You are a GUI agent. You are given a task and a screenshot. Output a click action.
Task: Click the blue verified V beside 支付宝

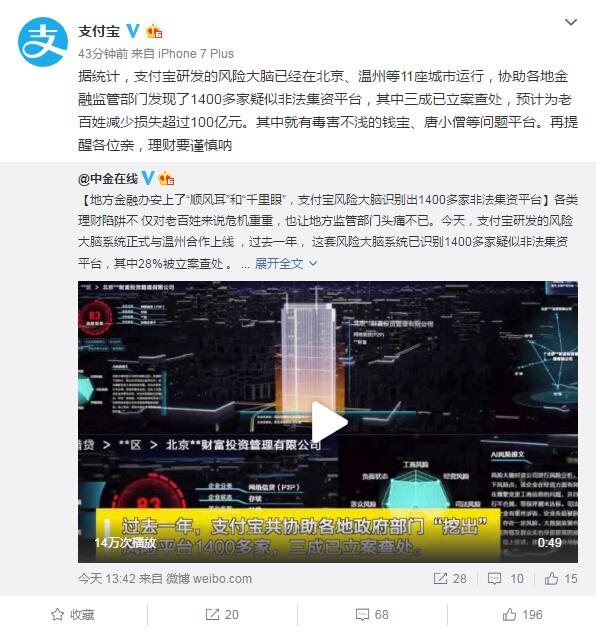click(x=133, y=31)
